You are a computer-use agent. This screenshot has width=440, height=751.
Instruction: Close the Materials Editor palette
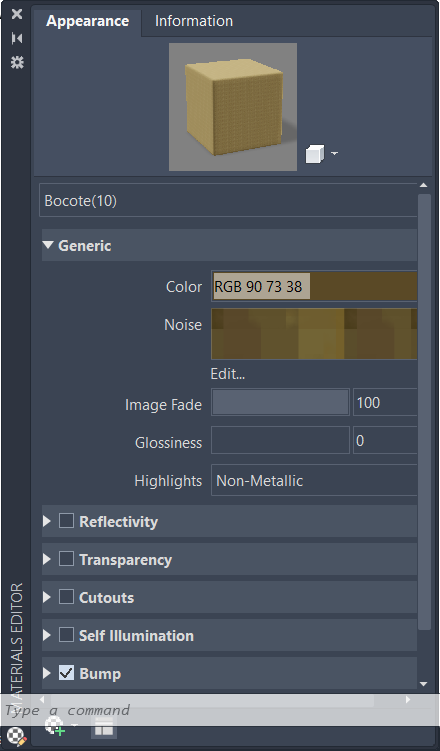[17, 14]
